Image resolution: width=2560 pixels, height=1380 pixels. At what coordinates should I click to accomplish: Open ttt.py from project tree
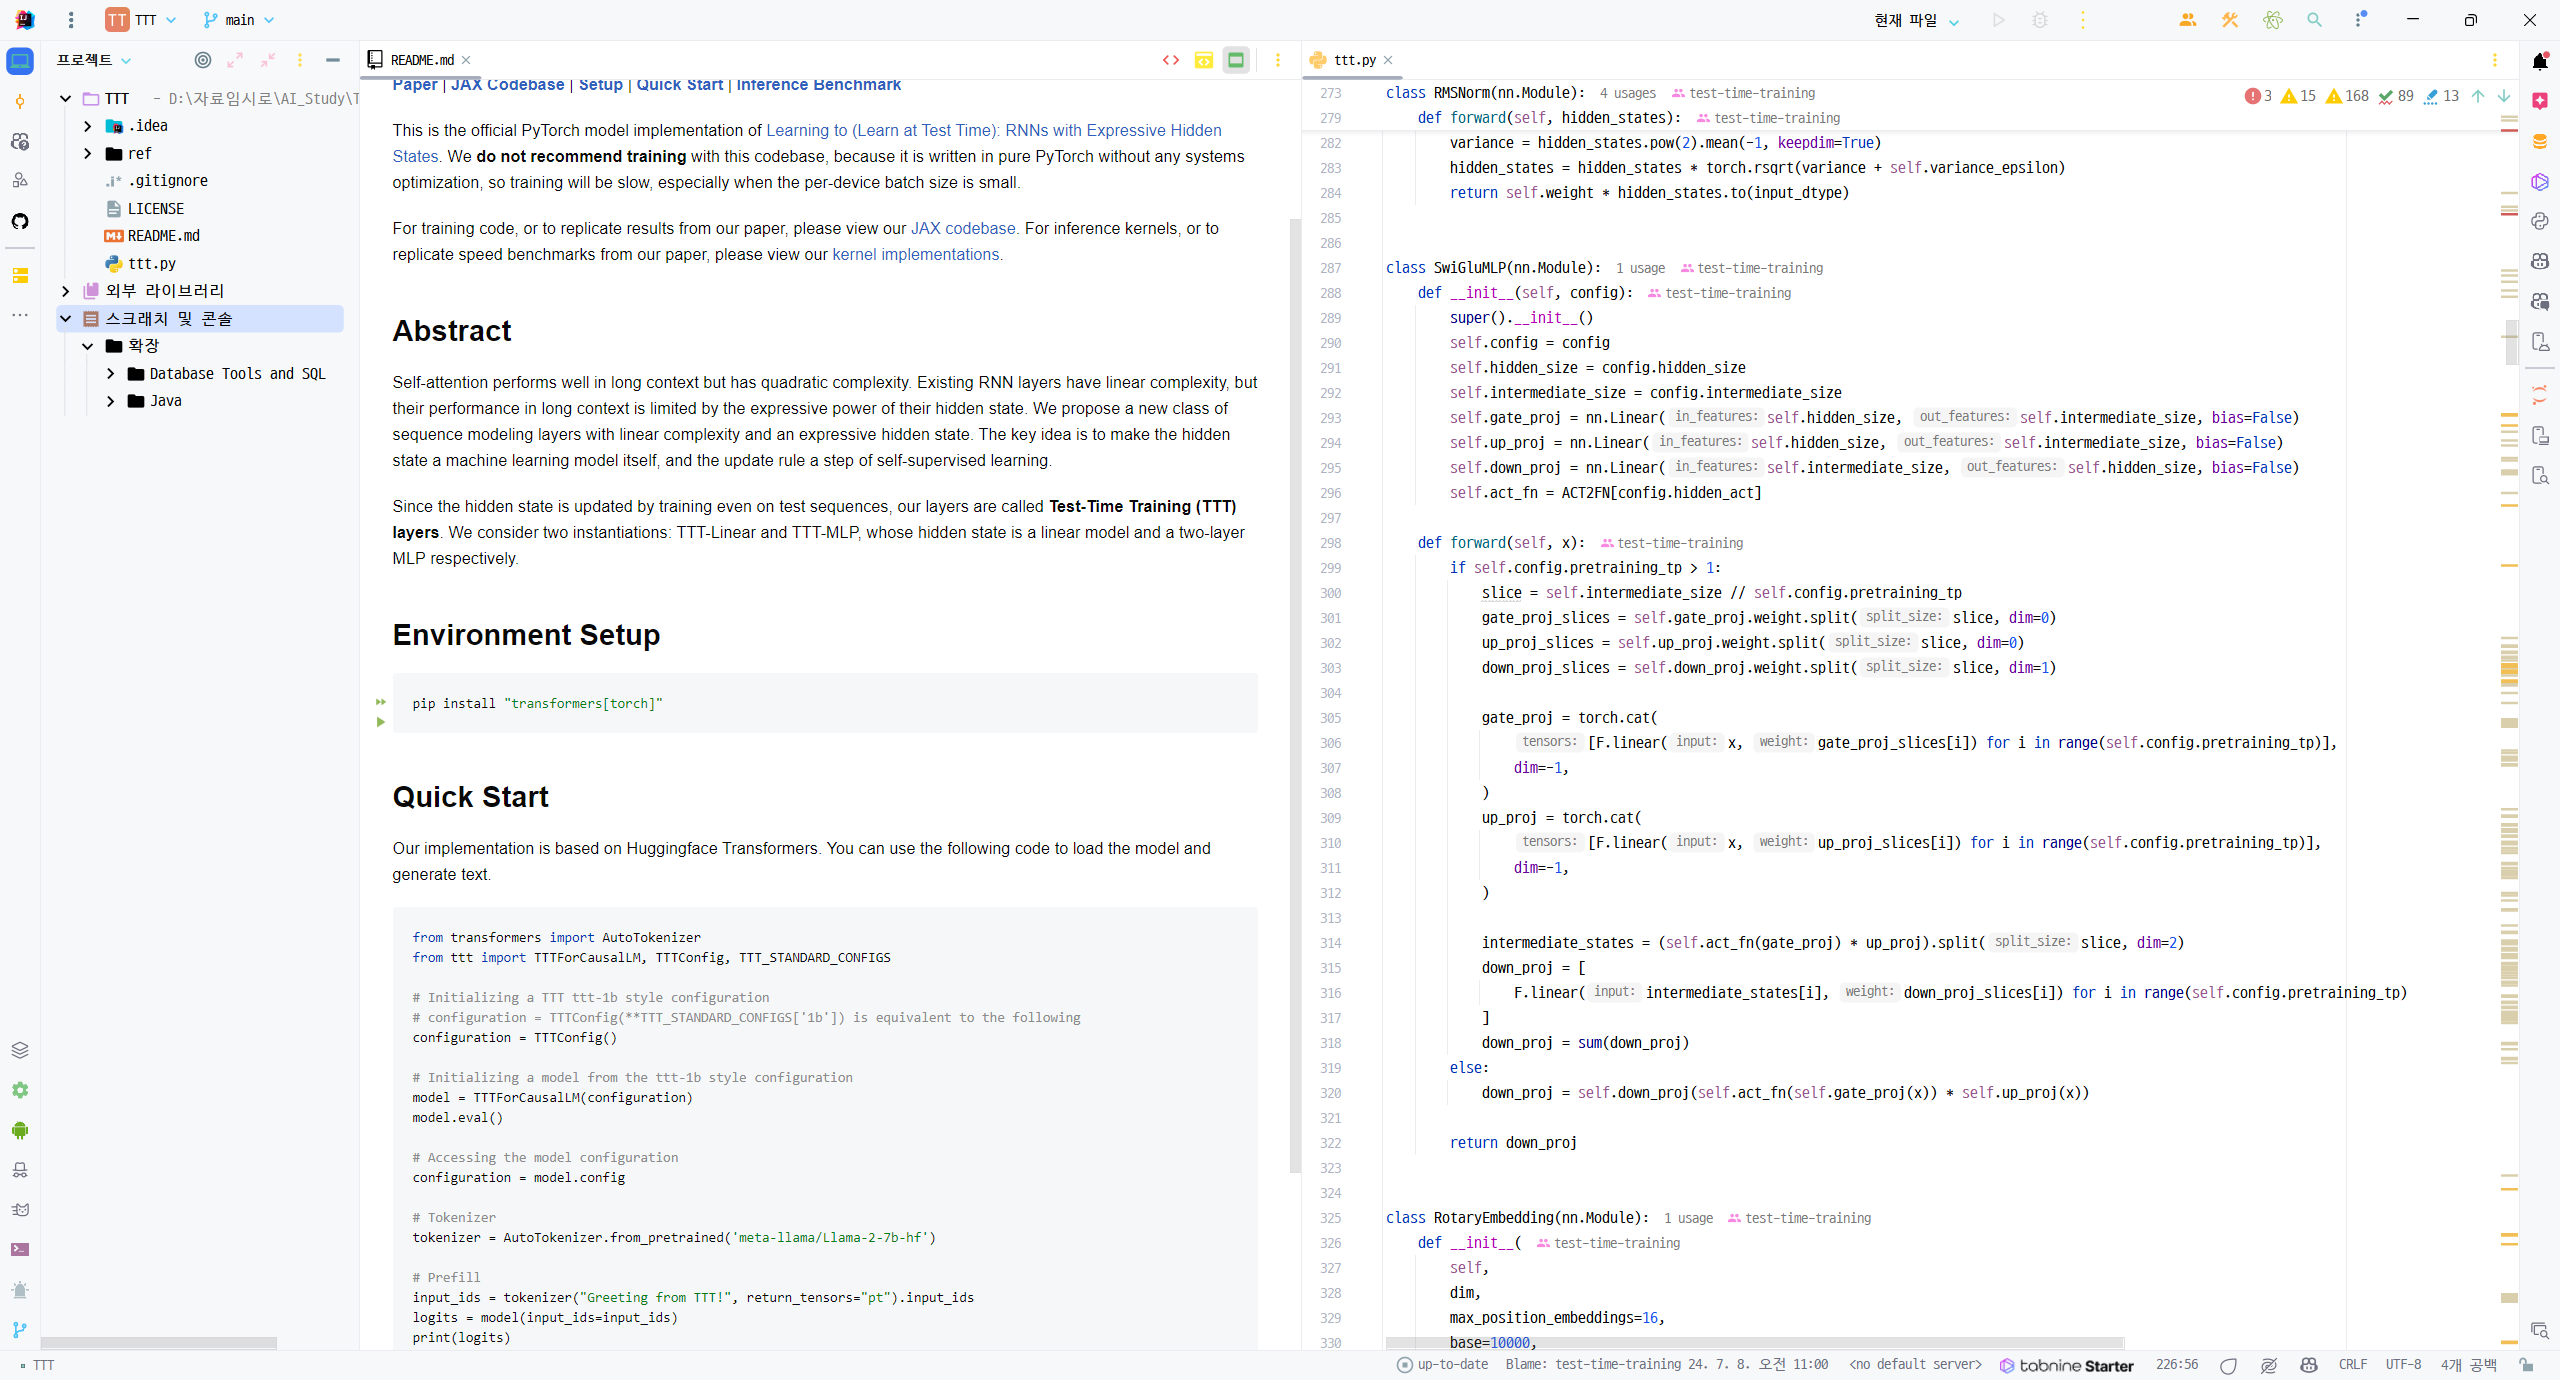pos(152,264)
